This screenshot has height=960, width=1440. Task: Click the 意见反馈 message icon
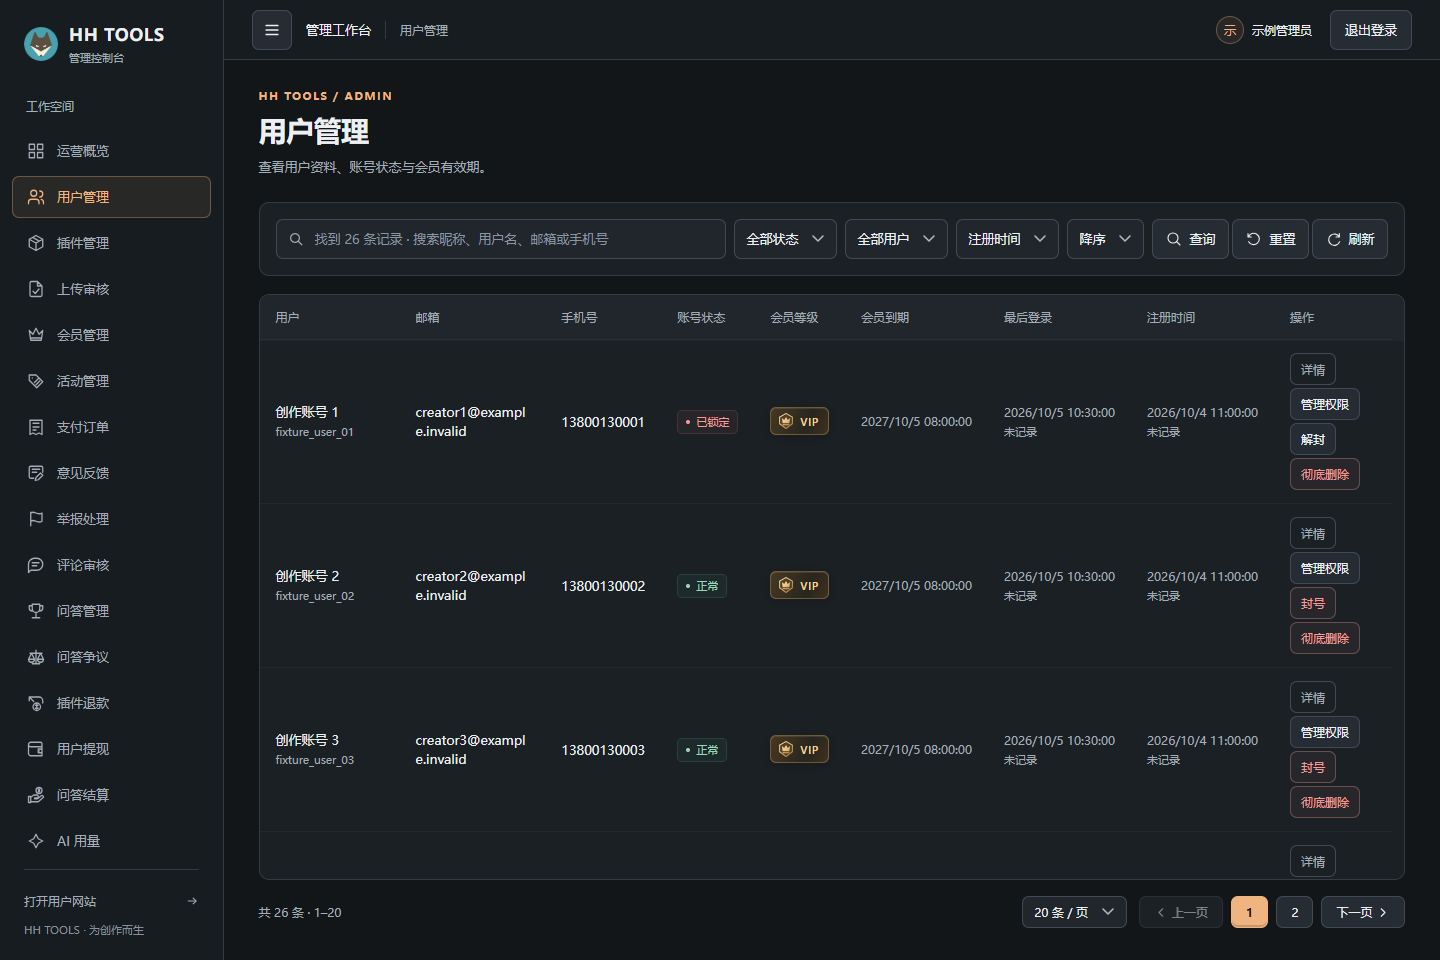coord(36,473)
